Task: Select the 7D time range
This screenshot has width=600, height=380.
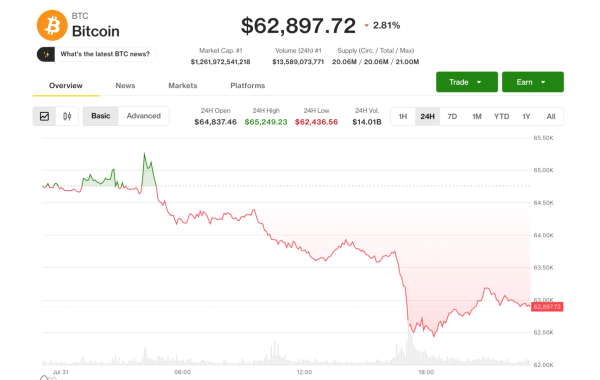Action: 452,116
